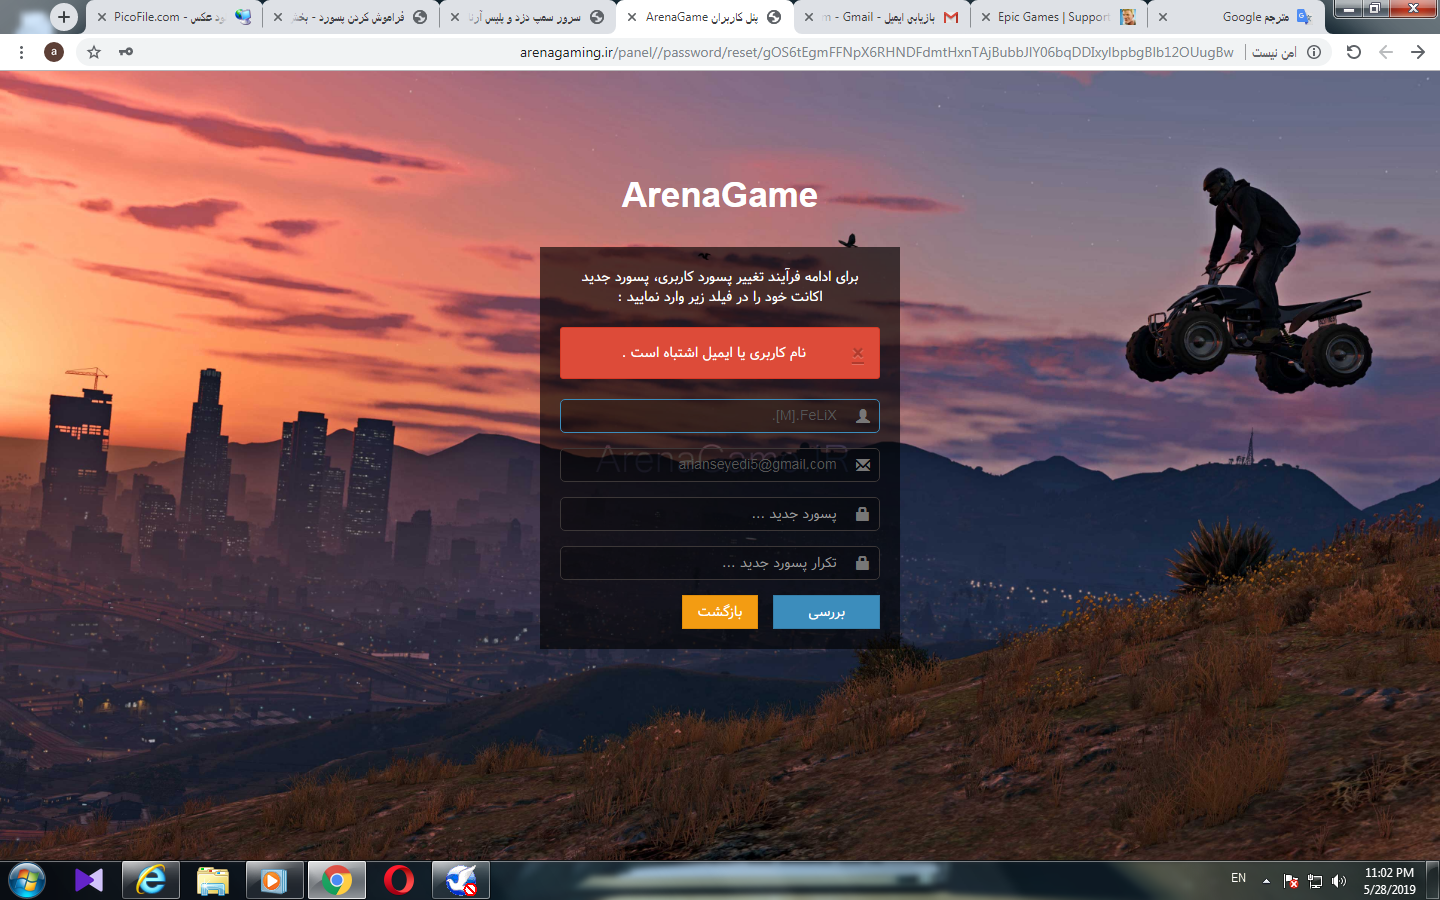
Task: Close the PicoFile.com tab
Action: 102,17
